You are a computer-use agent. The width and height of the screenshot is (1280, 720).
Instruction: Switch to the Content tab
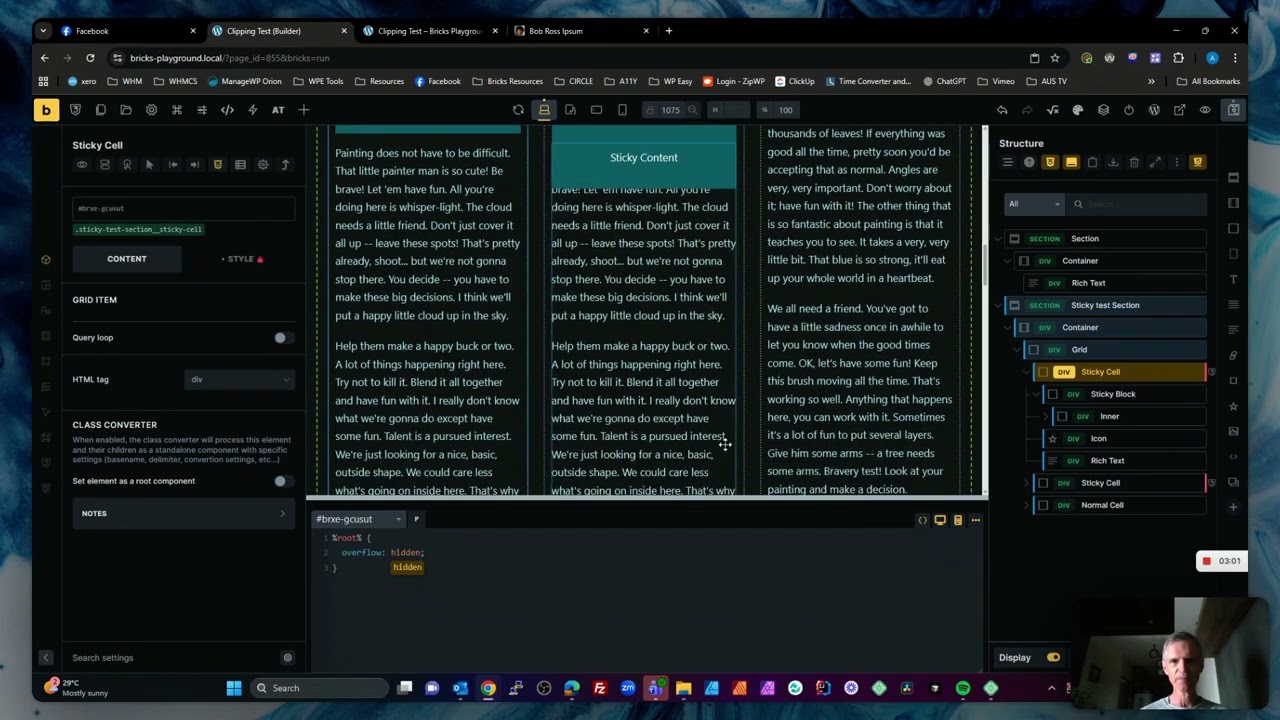127,259
